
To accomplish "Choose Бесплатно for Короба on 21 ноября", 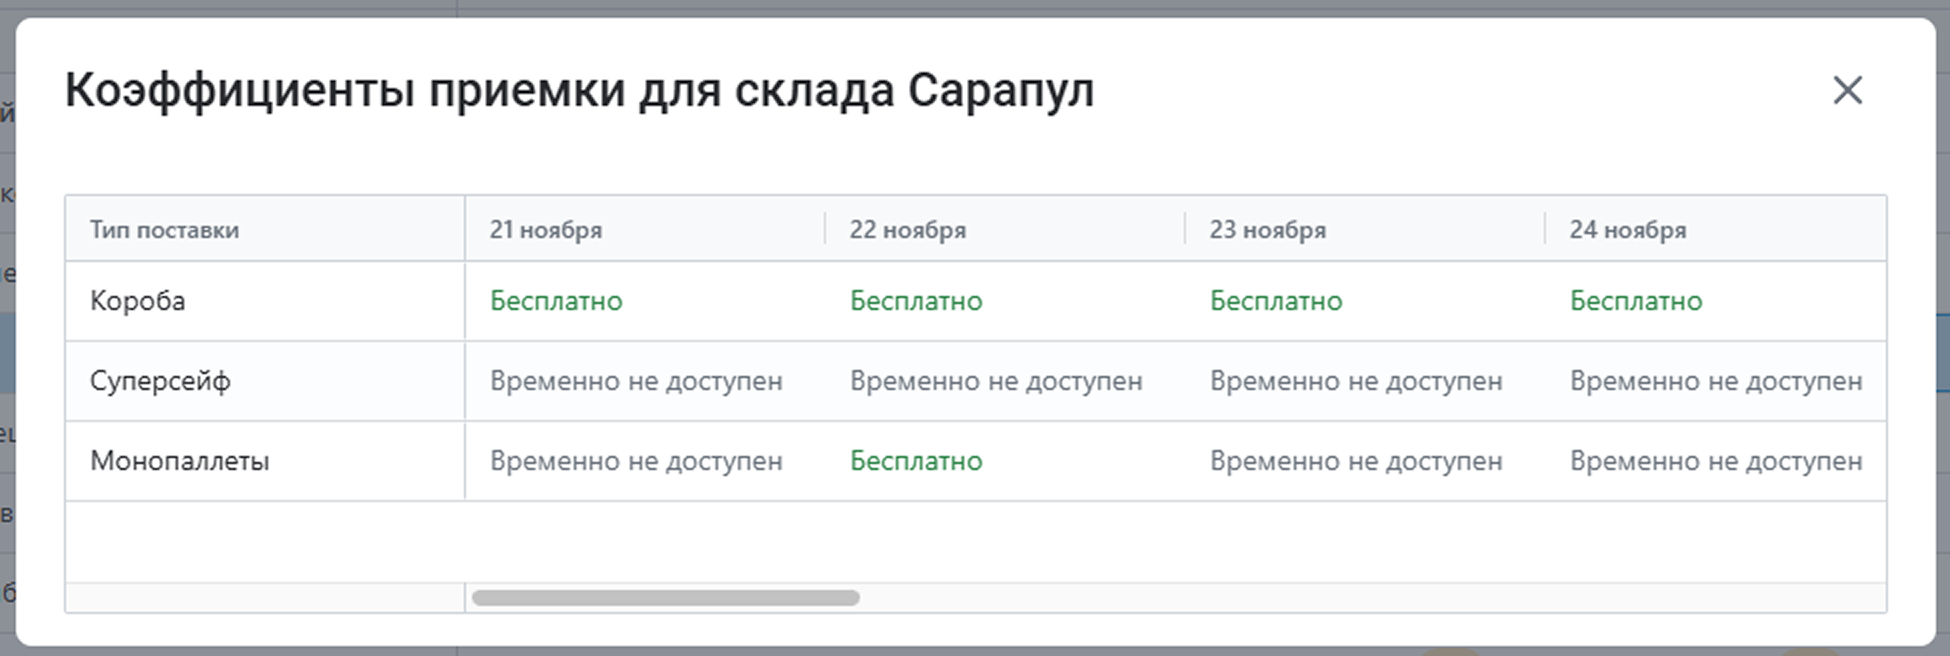I will [556, 301].
